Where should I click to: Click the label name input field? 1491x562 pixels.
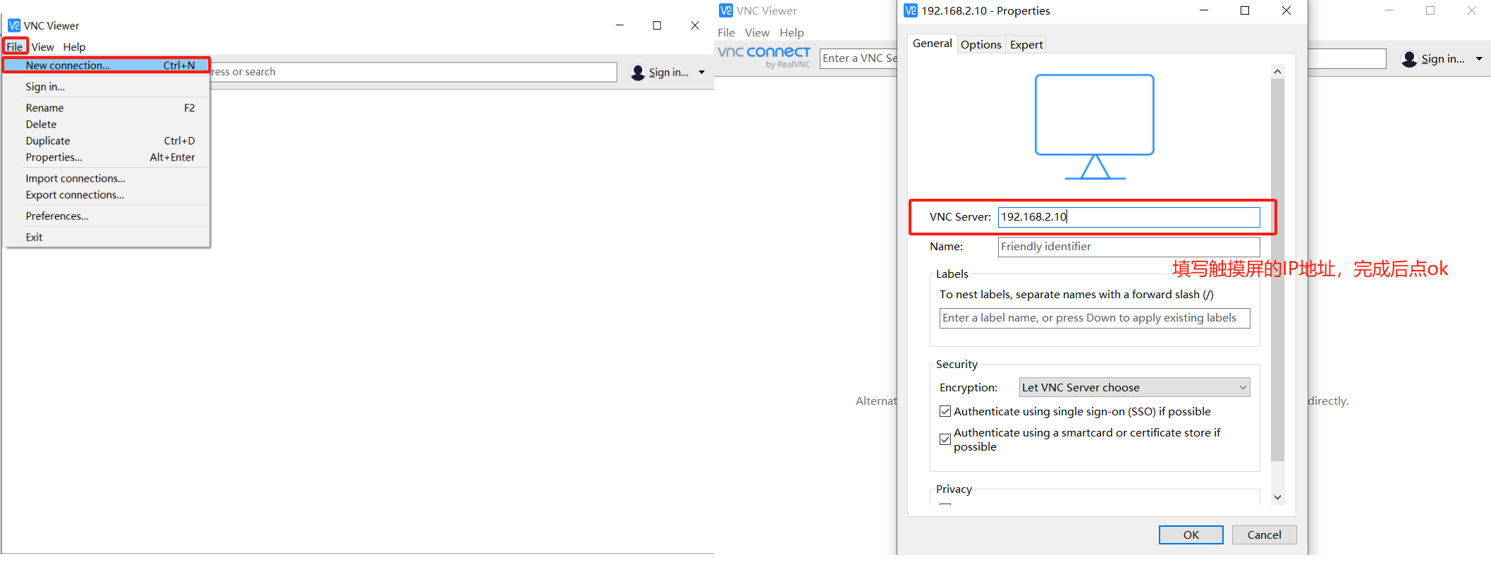[x=1095, y=318]
